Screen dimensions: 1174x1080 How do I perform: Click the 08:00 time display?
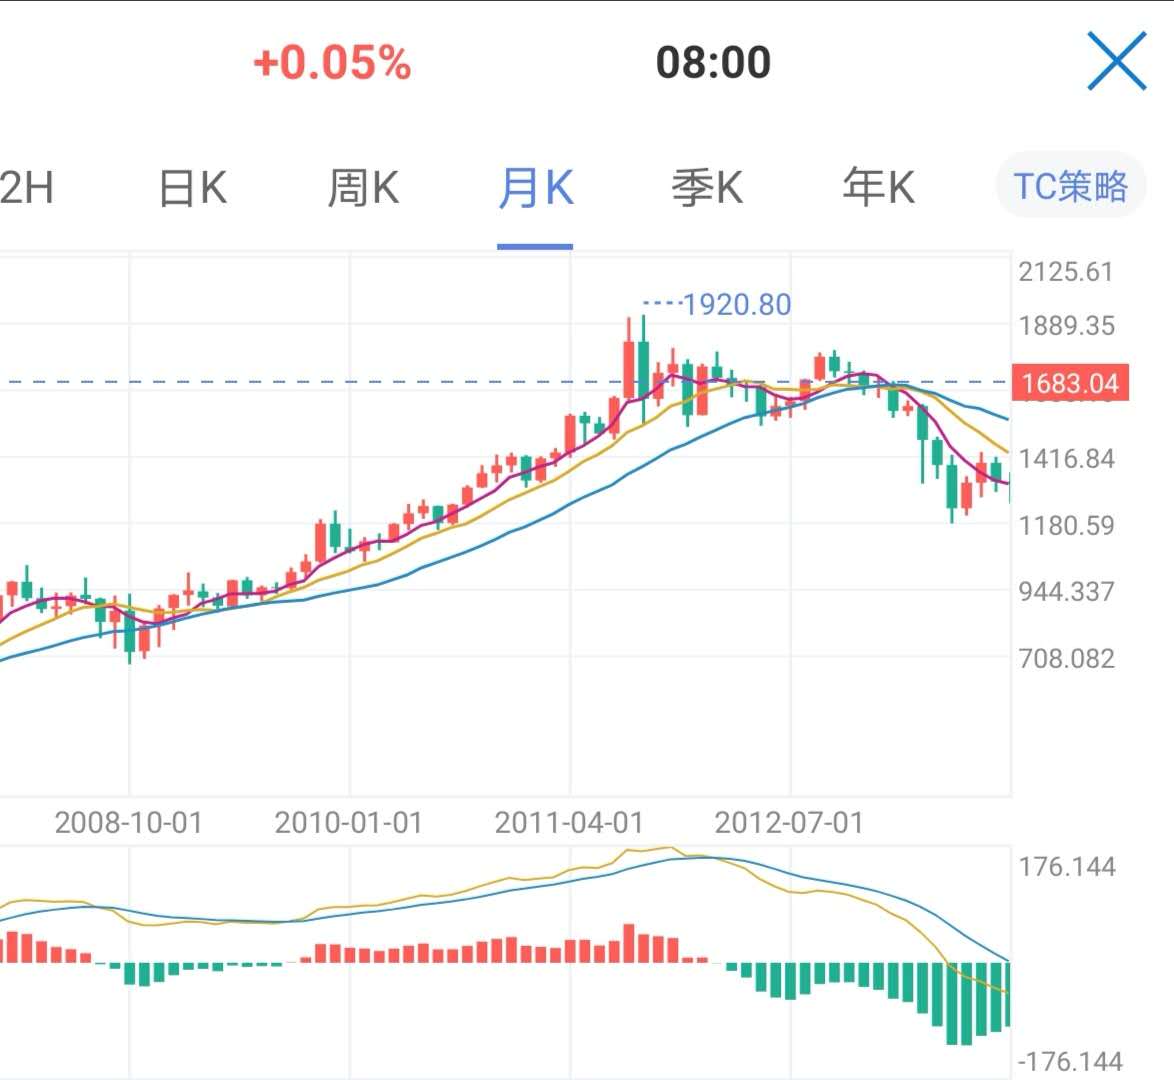713,63
